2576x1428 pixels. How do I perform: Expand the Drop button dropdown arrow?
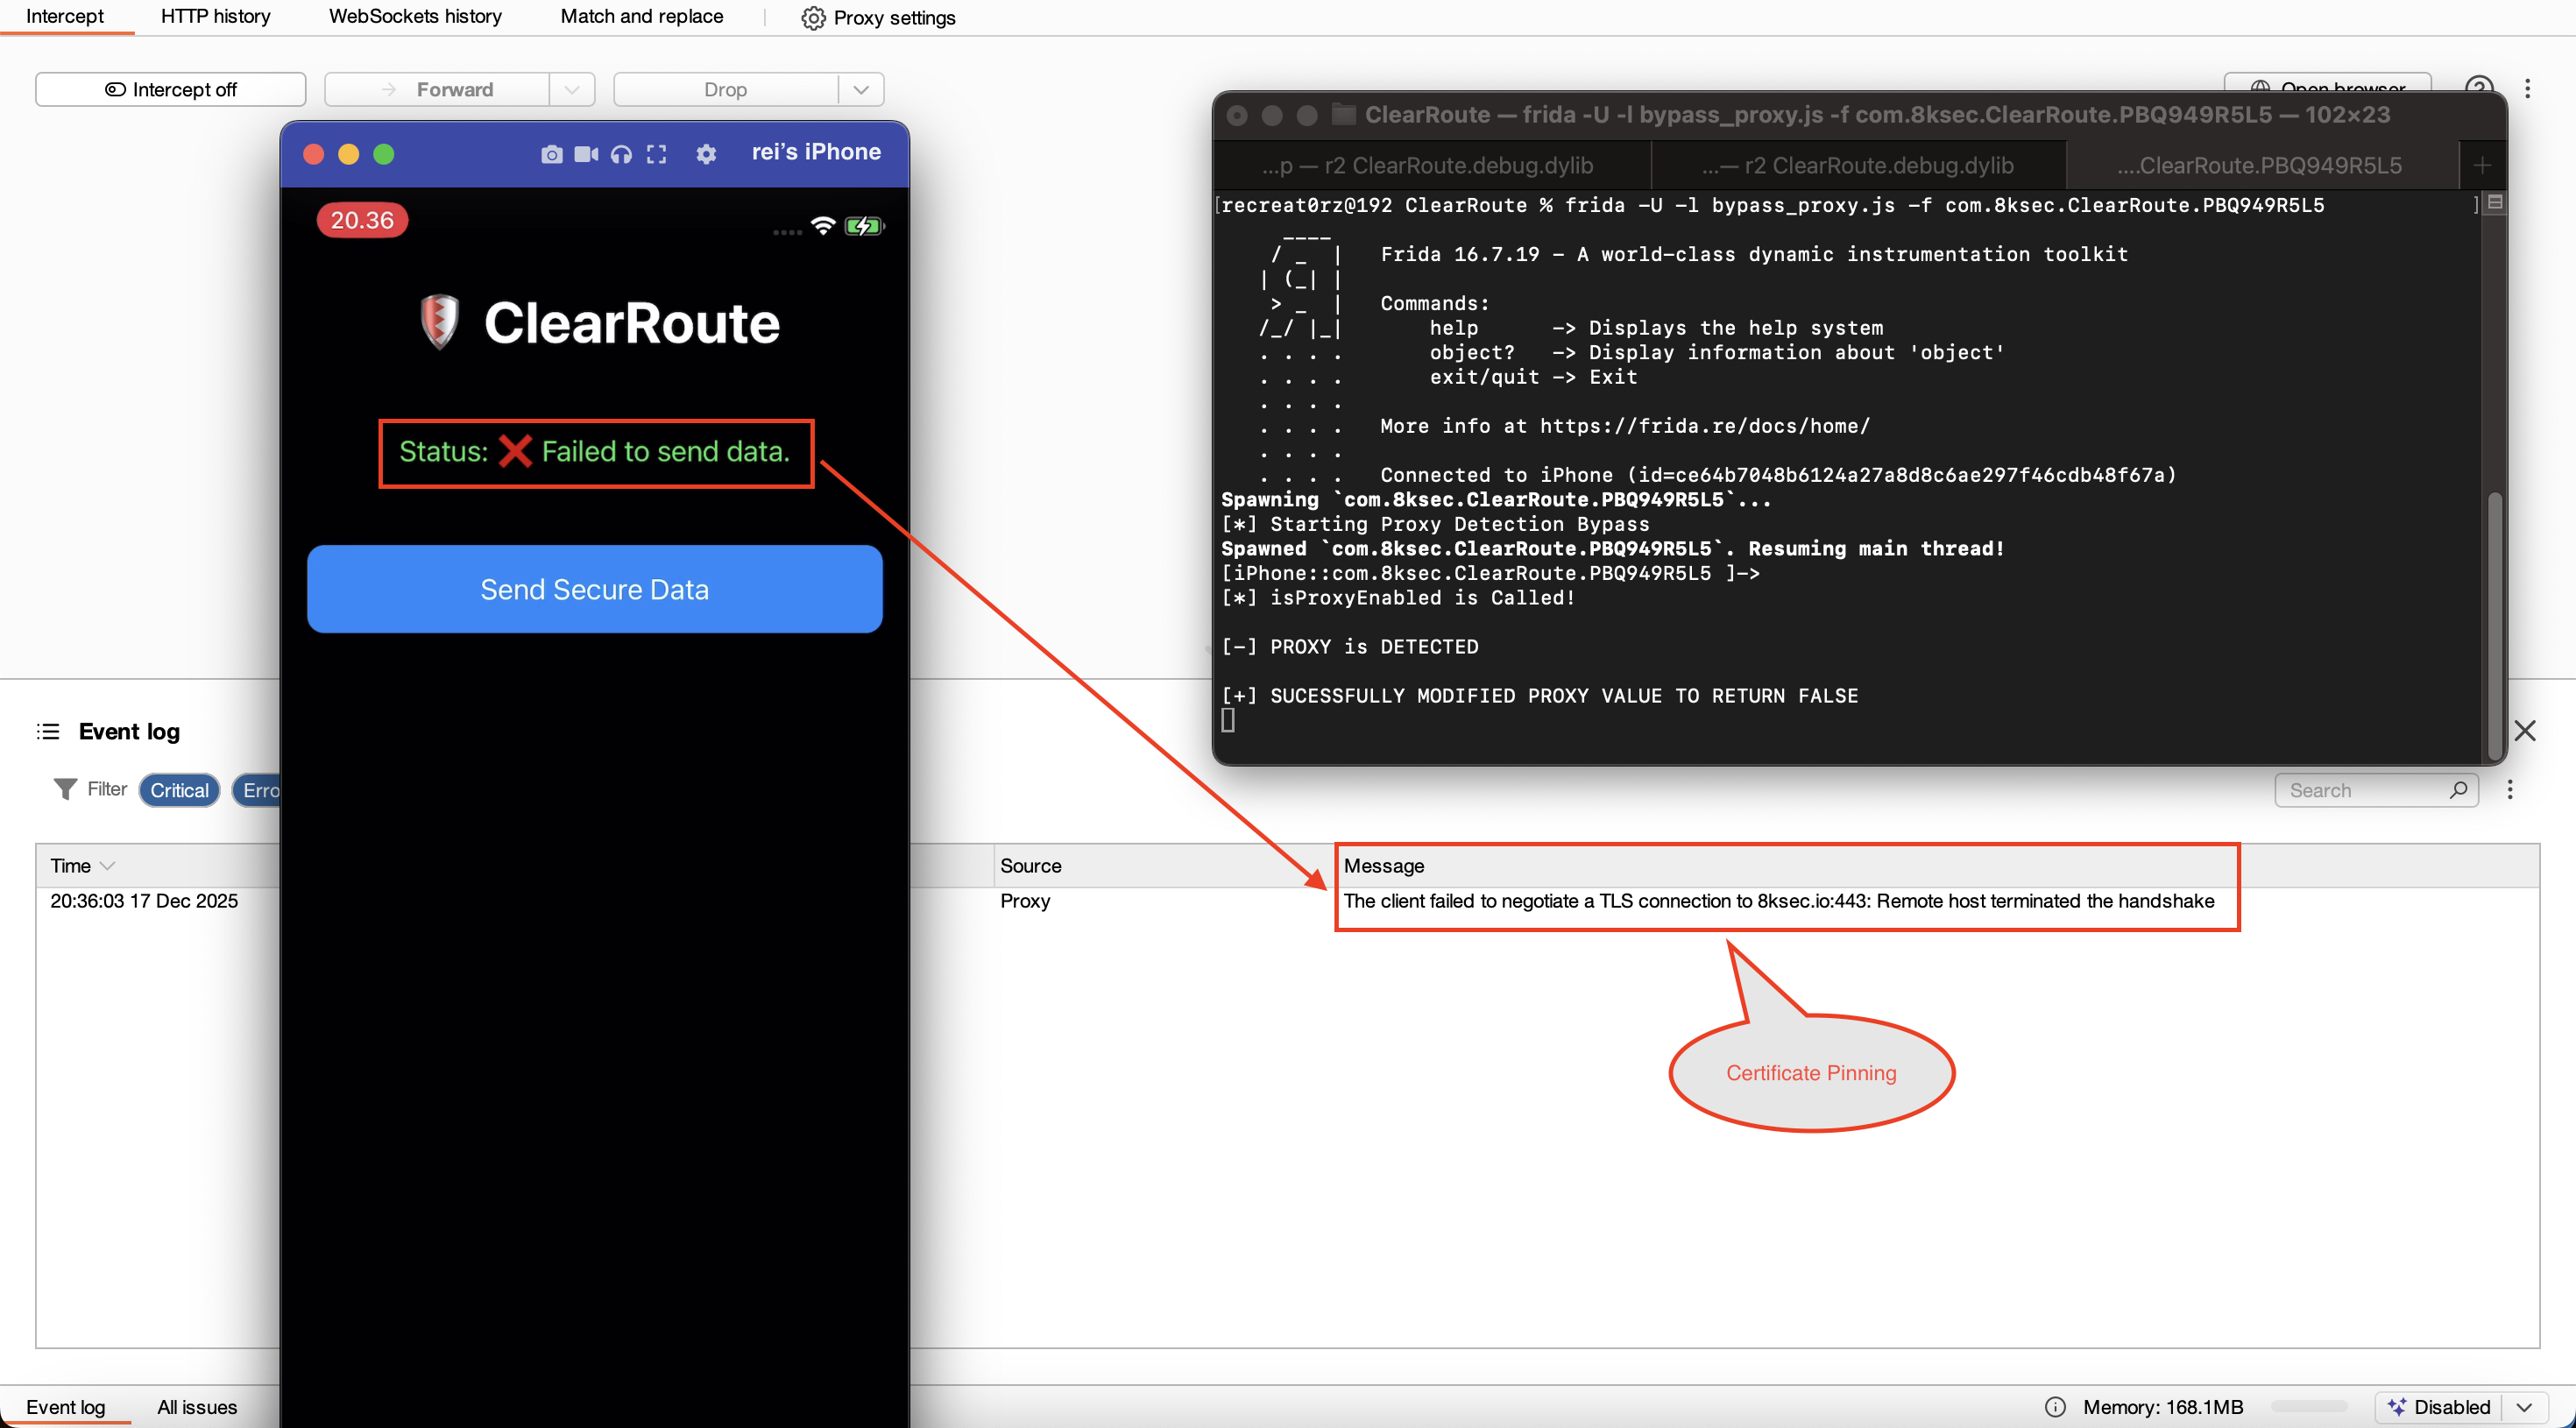point(860,89)
